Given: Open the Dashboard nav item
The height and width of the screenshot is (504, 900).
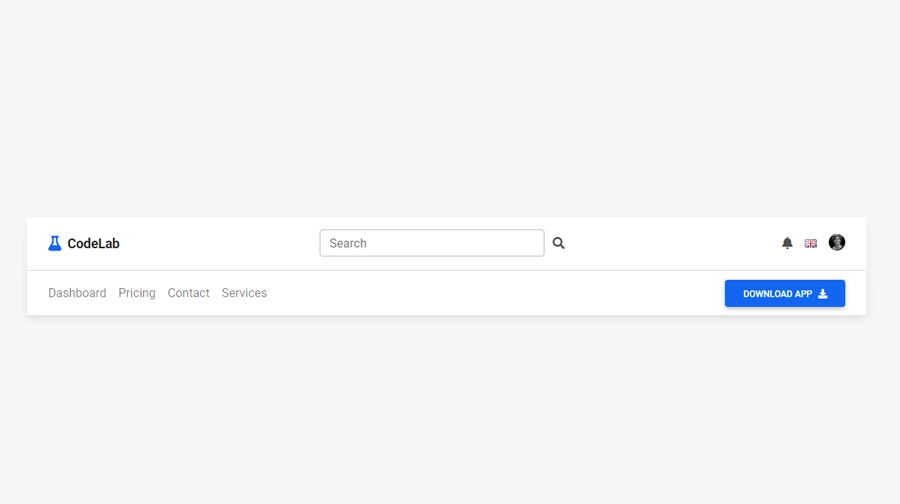Looking at the screenshot, I should coord(77,293).
